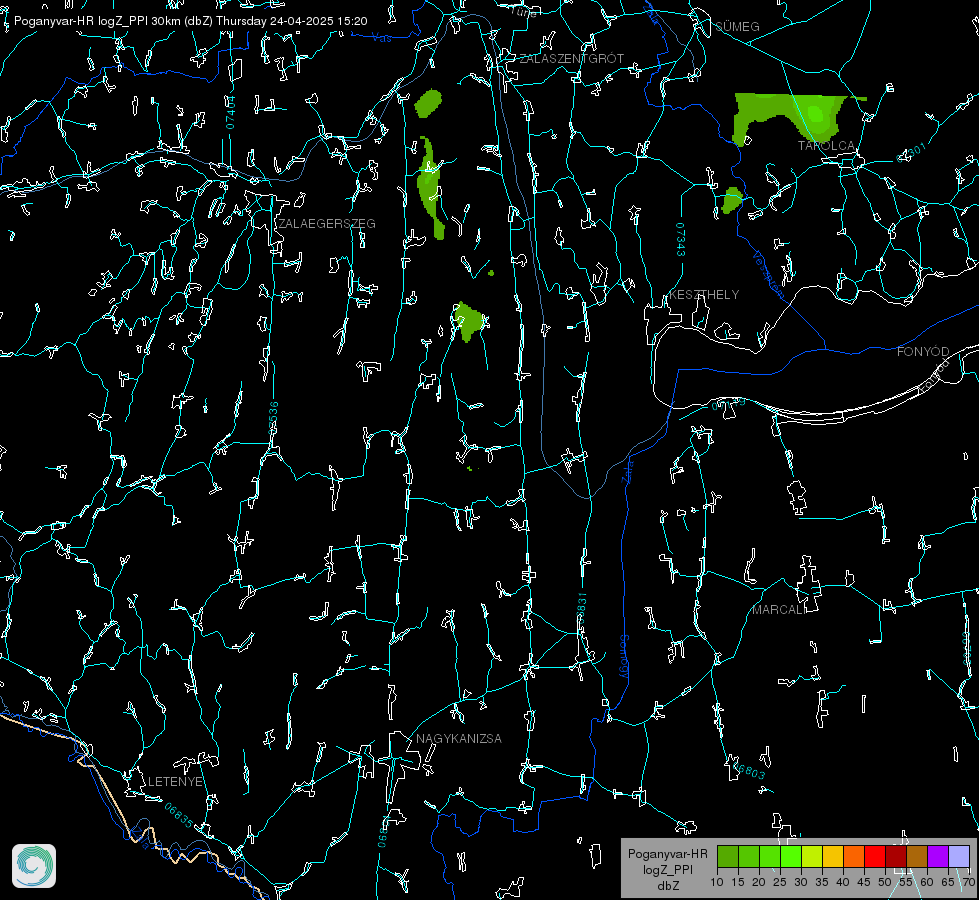The image size is (979, 900).
Task: Click the radar title with date 24-04-2025 15:20
Action: 190,21
